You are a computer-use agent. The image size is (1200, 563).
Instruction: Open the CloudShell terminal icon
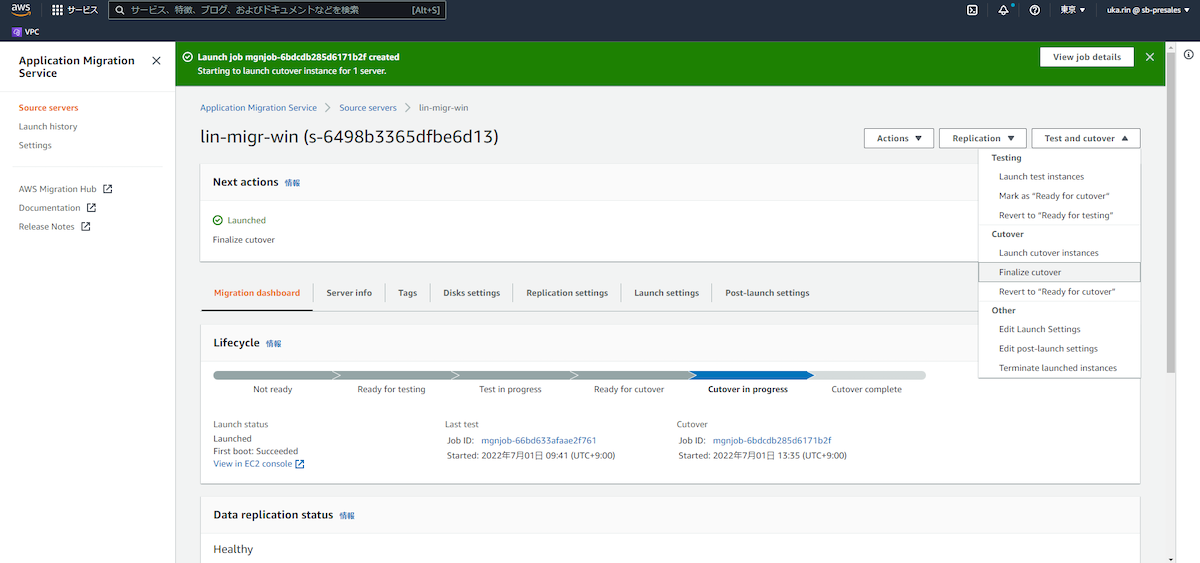pos(971,10)
